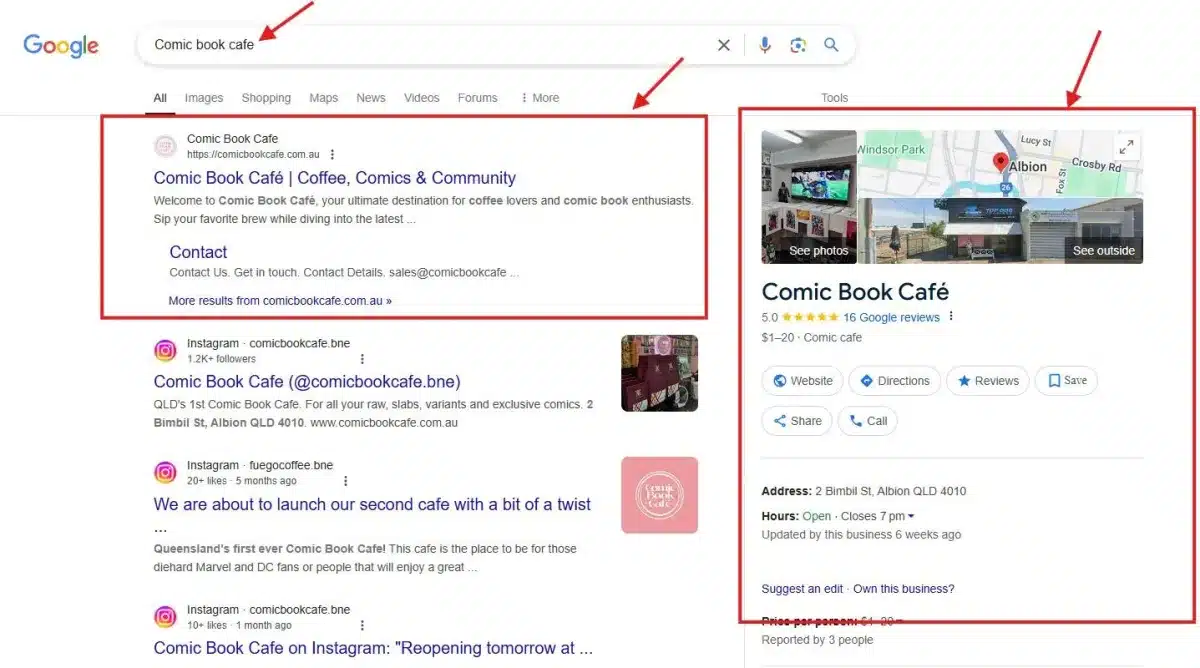1200x668 pixels.
Task: Switch to the Shopping tab
Action: pyautogui.click(x=266, y=98)
